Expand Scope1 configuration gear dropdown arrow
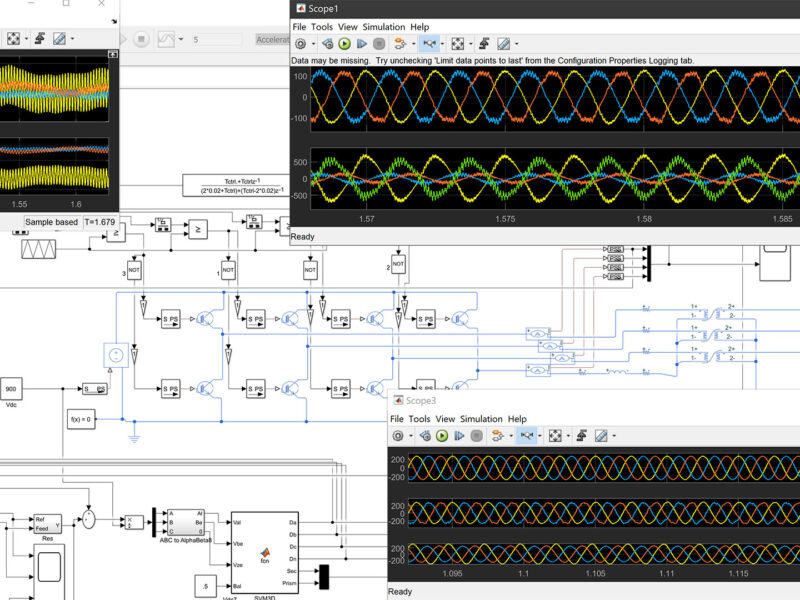Screen dimensions: 800x600 [x=313, y=44]
